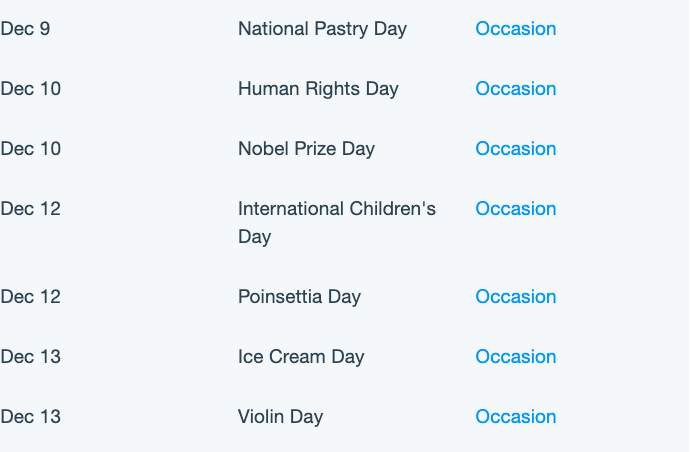Click the Dec 9 date cell
Image resolution: width=690 pixels, height=452 pixels.
point(25,29)
